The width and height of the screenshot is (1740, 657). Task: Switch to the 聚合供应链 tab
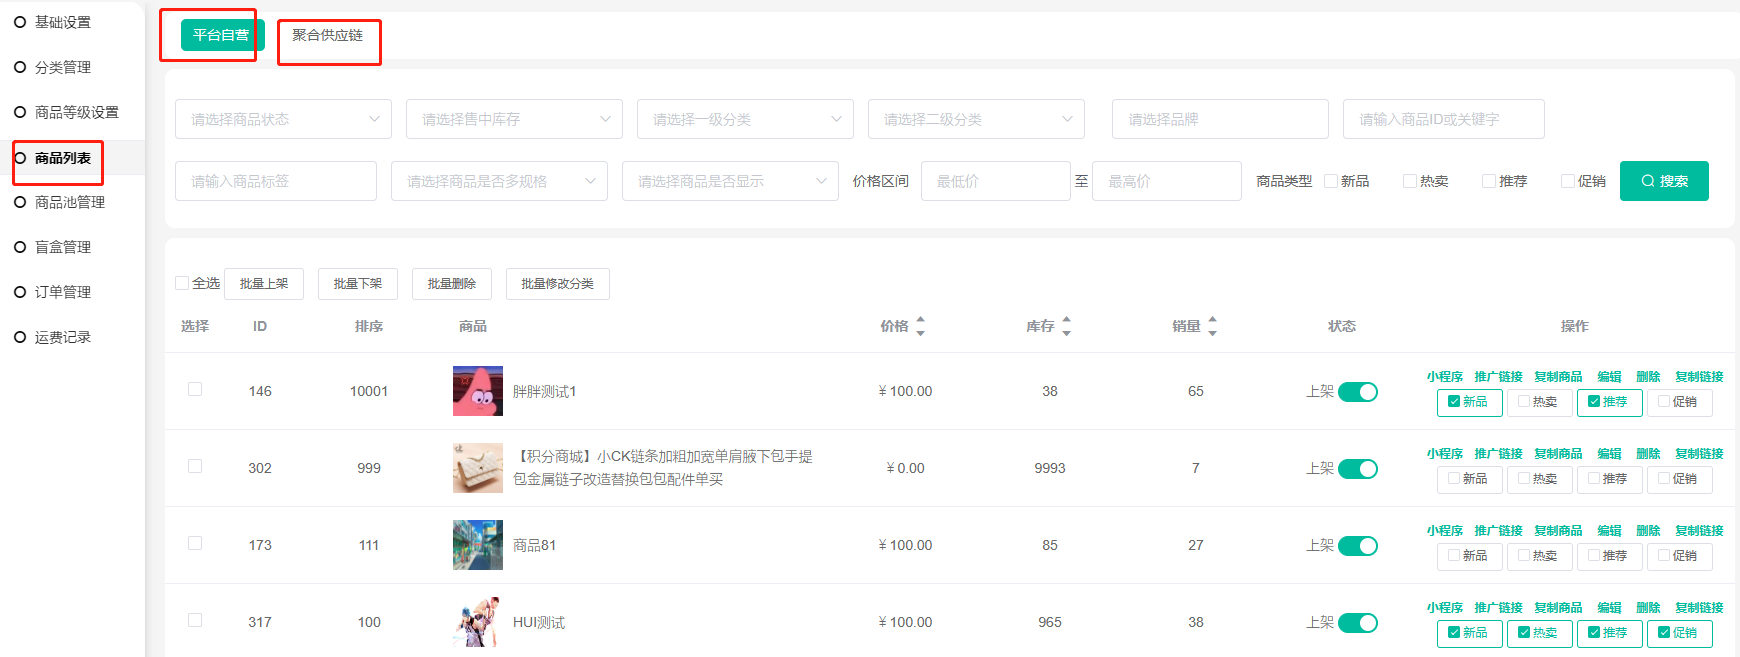pyautogui.click(x=327, y=36)
